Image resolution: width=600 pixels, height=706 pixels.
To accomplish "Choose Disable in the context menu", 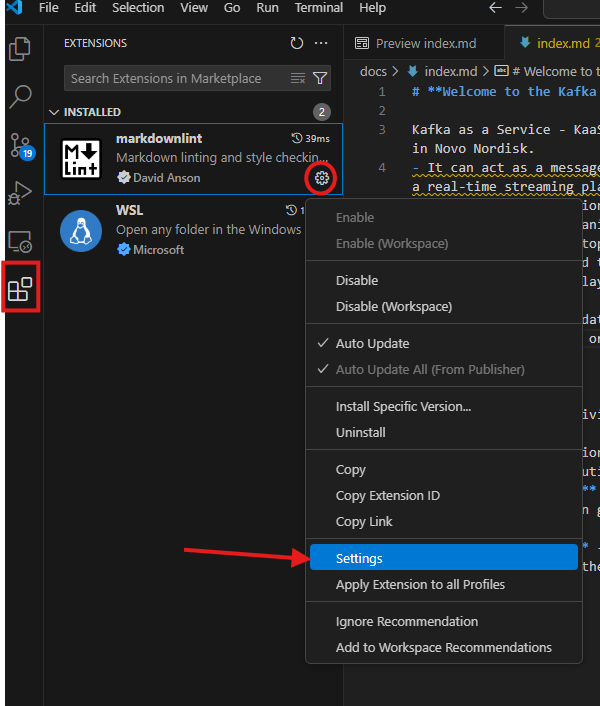I will 444,281.
